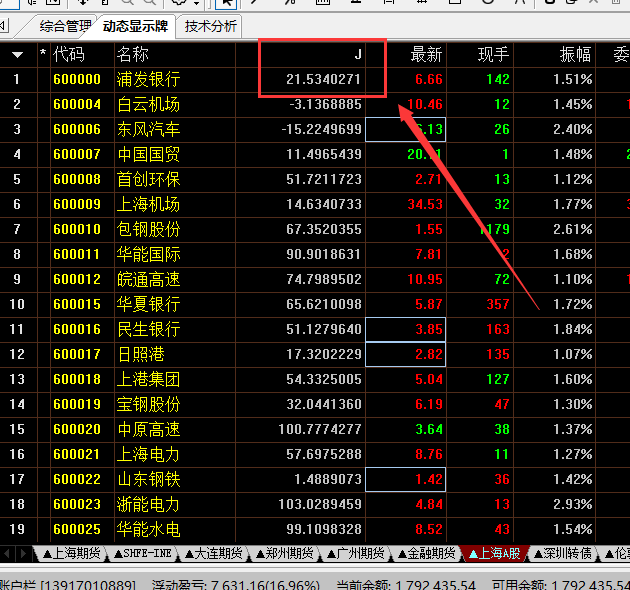Sort by the J indicator column header
The image size is (630, 590).
[x=358, y=54]
